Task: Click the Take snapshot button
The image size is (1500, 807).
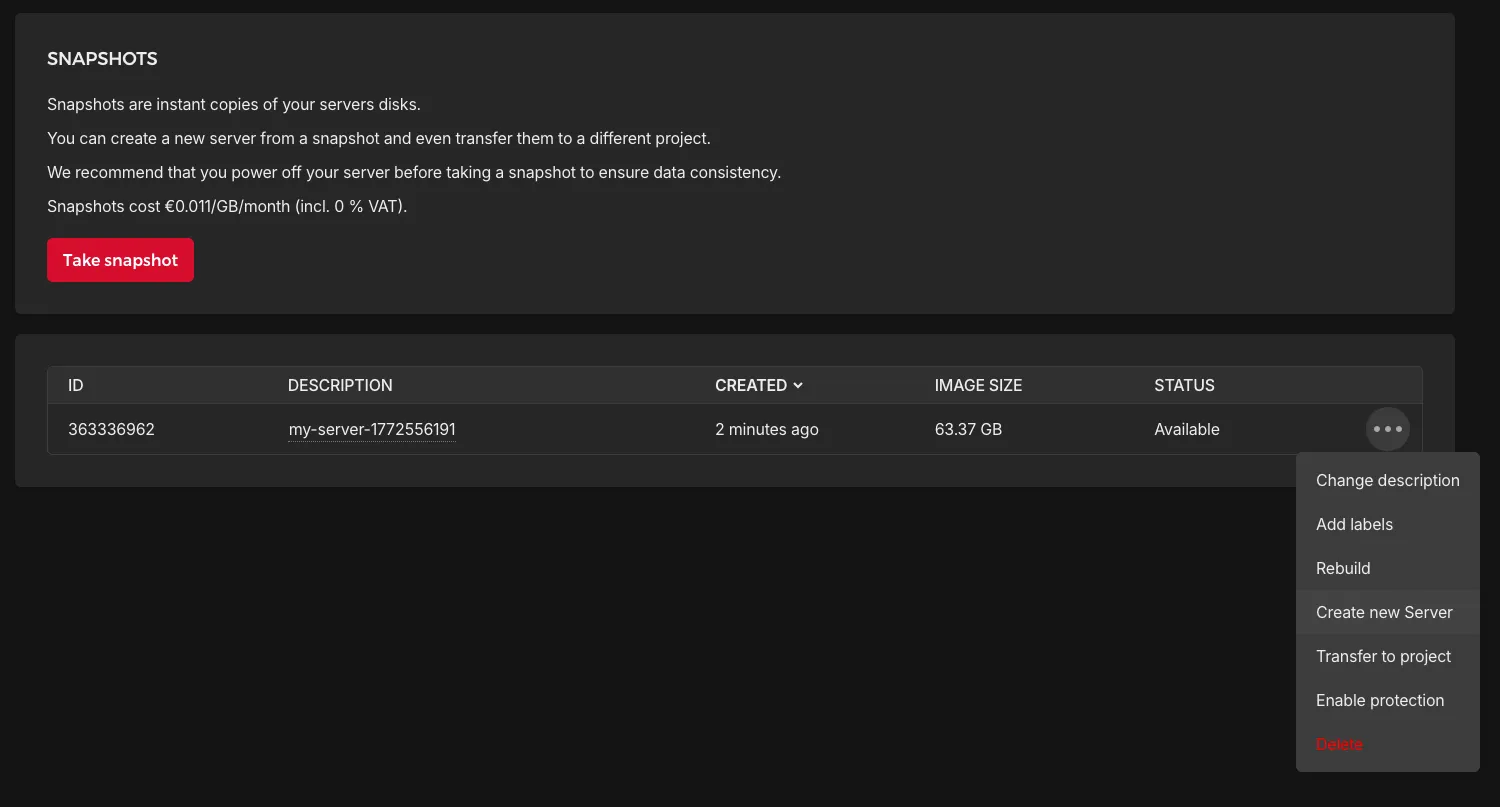Action: [120, 260]
